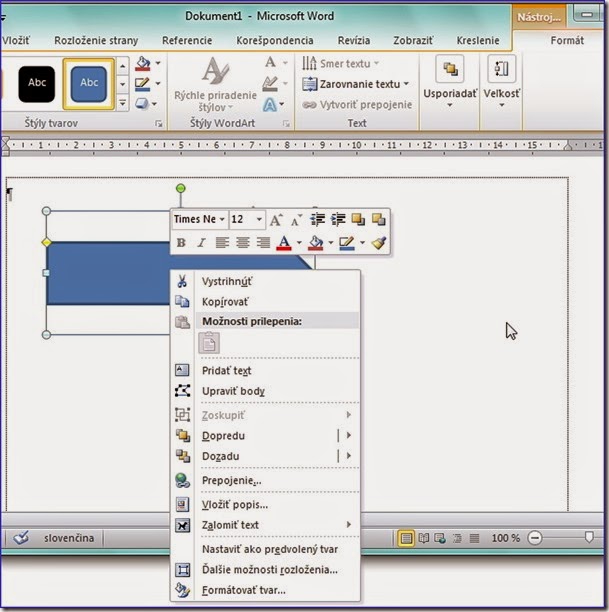Open Zalomiť text submenu
This screenshot has height=612, width=609.
click(x=265, y=525)
